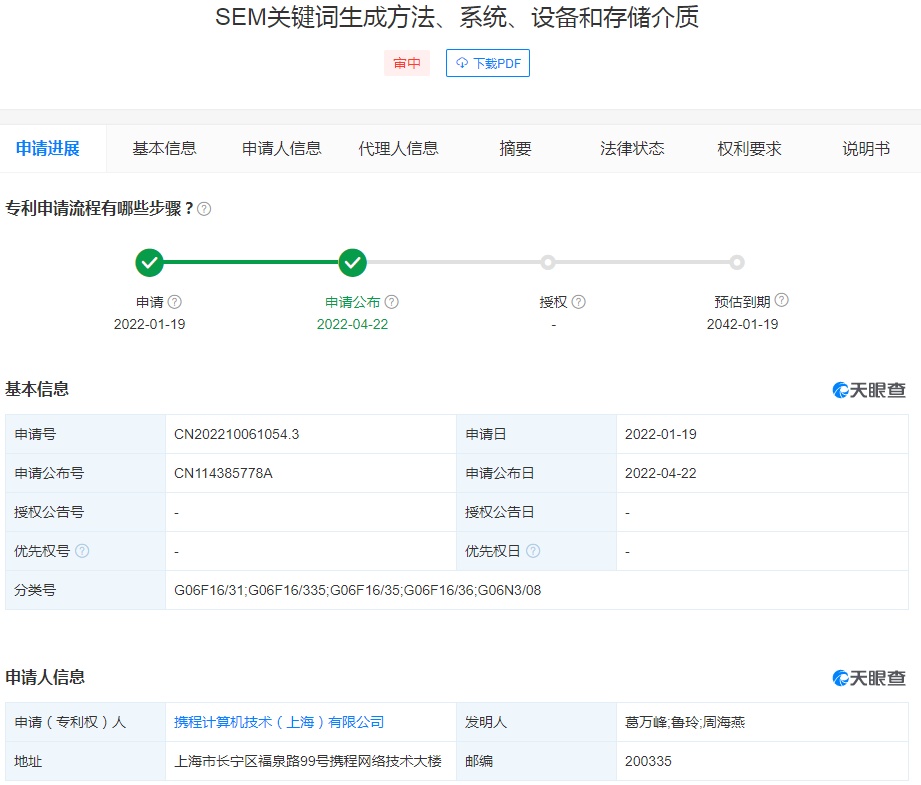Open help icon next to 授权 step
Viewport: 921px width, 785px height.
[x=579, y=302]
